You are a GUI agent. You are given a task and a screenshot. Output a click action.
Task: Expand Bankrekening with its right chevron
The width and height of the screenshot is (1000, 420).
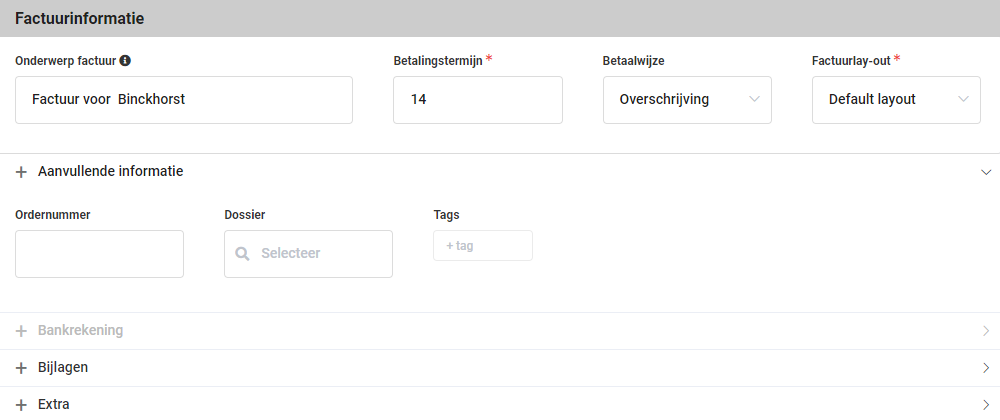987,331
